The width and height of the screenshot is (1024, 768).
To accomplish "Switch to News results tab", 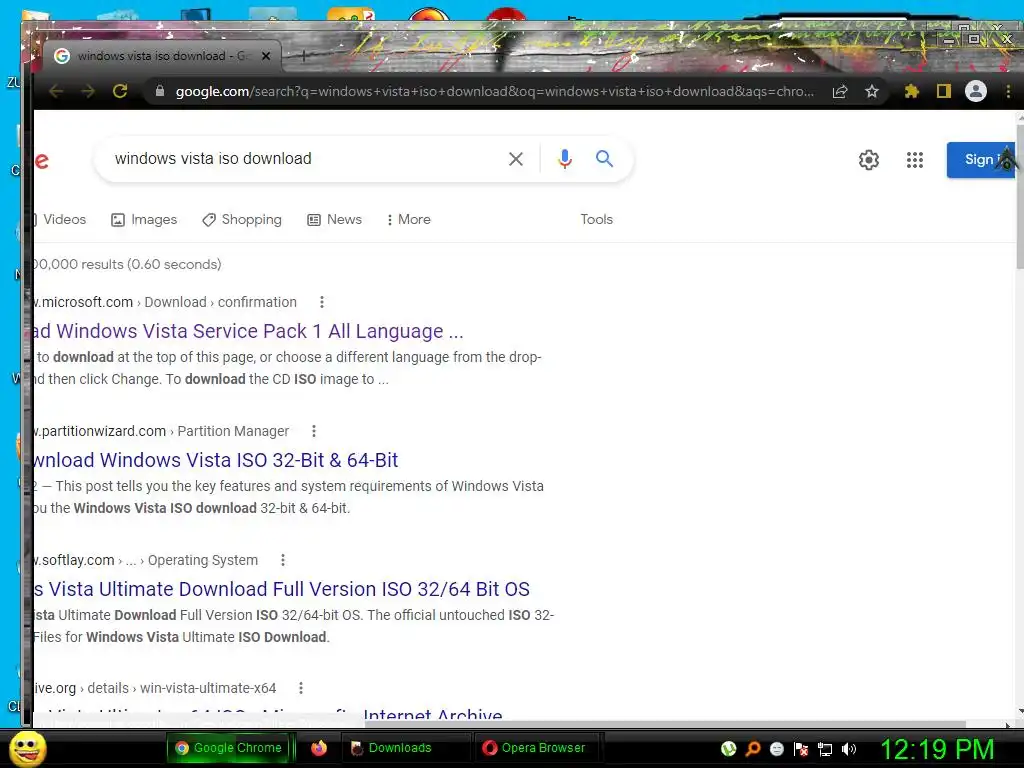I will click(x=334, y=219).
